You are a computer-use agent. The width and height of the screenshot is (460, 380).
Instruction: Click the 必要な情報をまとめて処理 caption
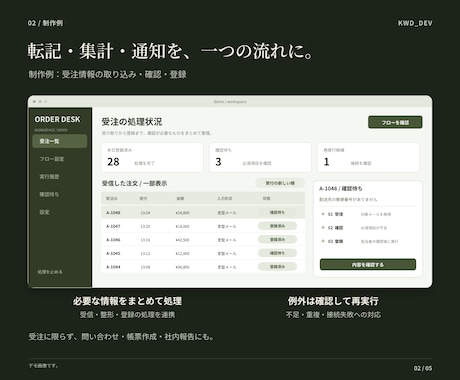127,301
